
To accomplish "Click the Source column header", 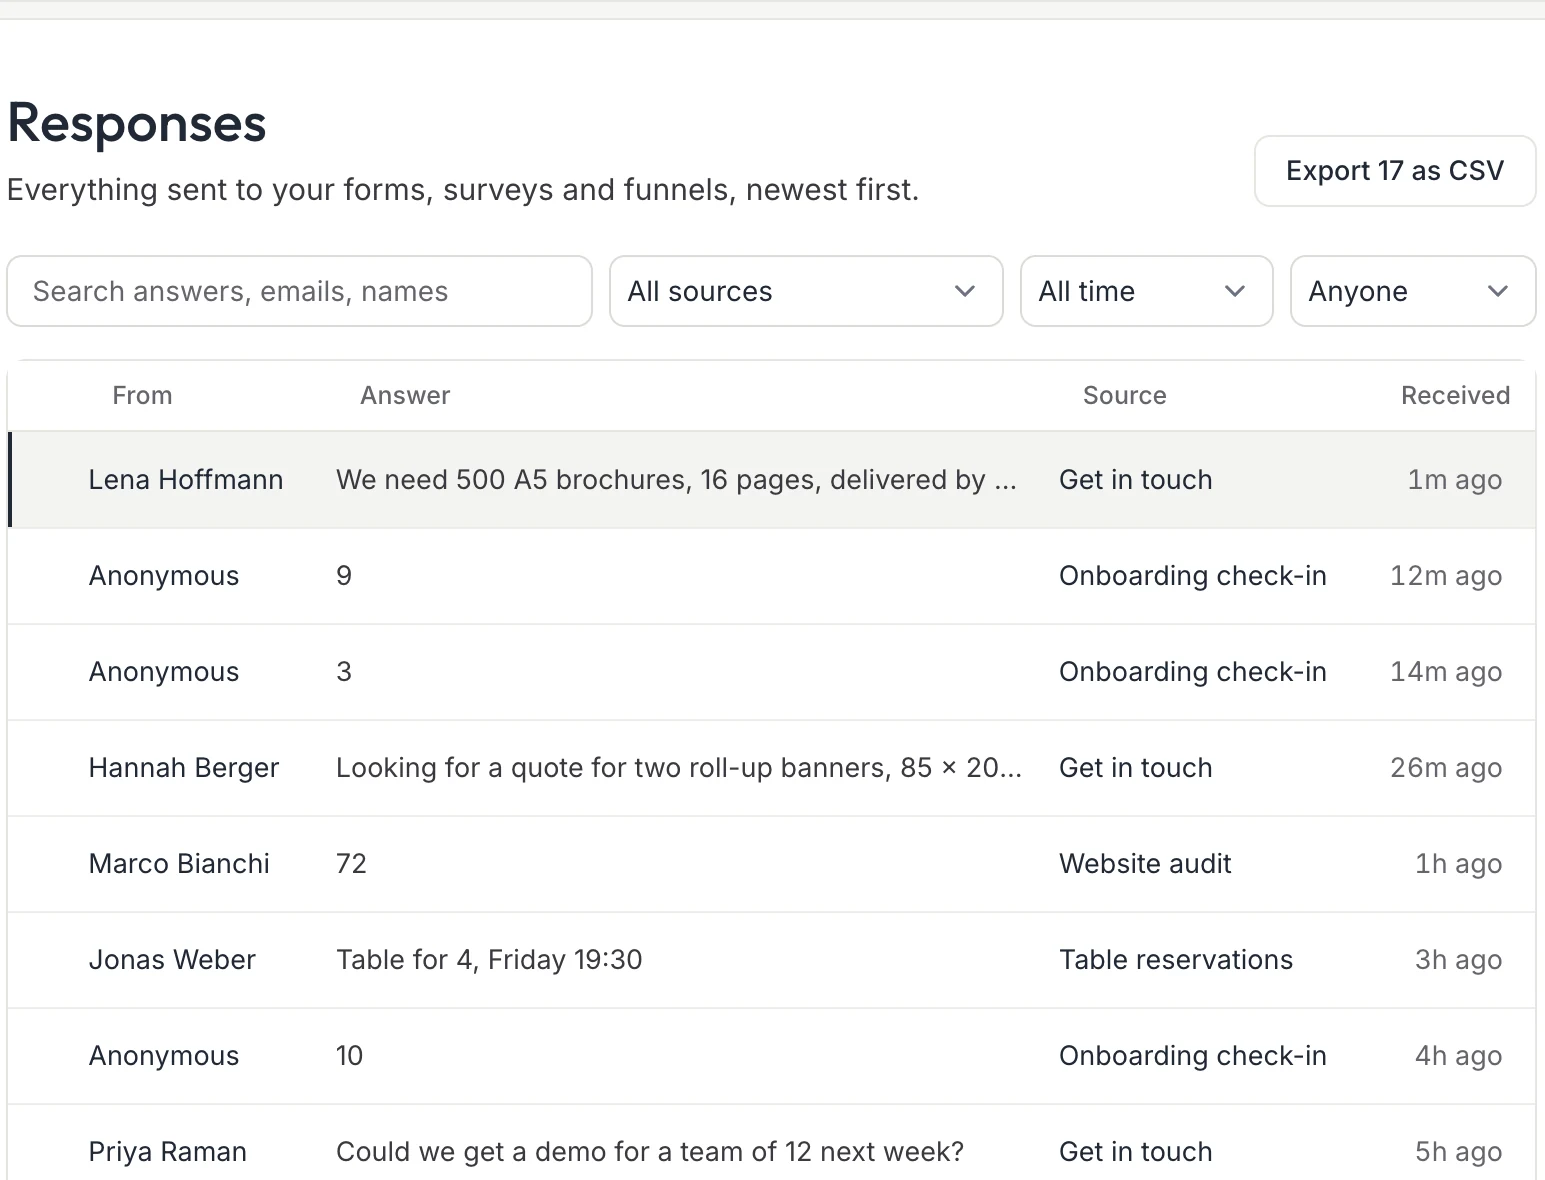I will tap(1125, 396).
